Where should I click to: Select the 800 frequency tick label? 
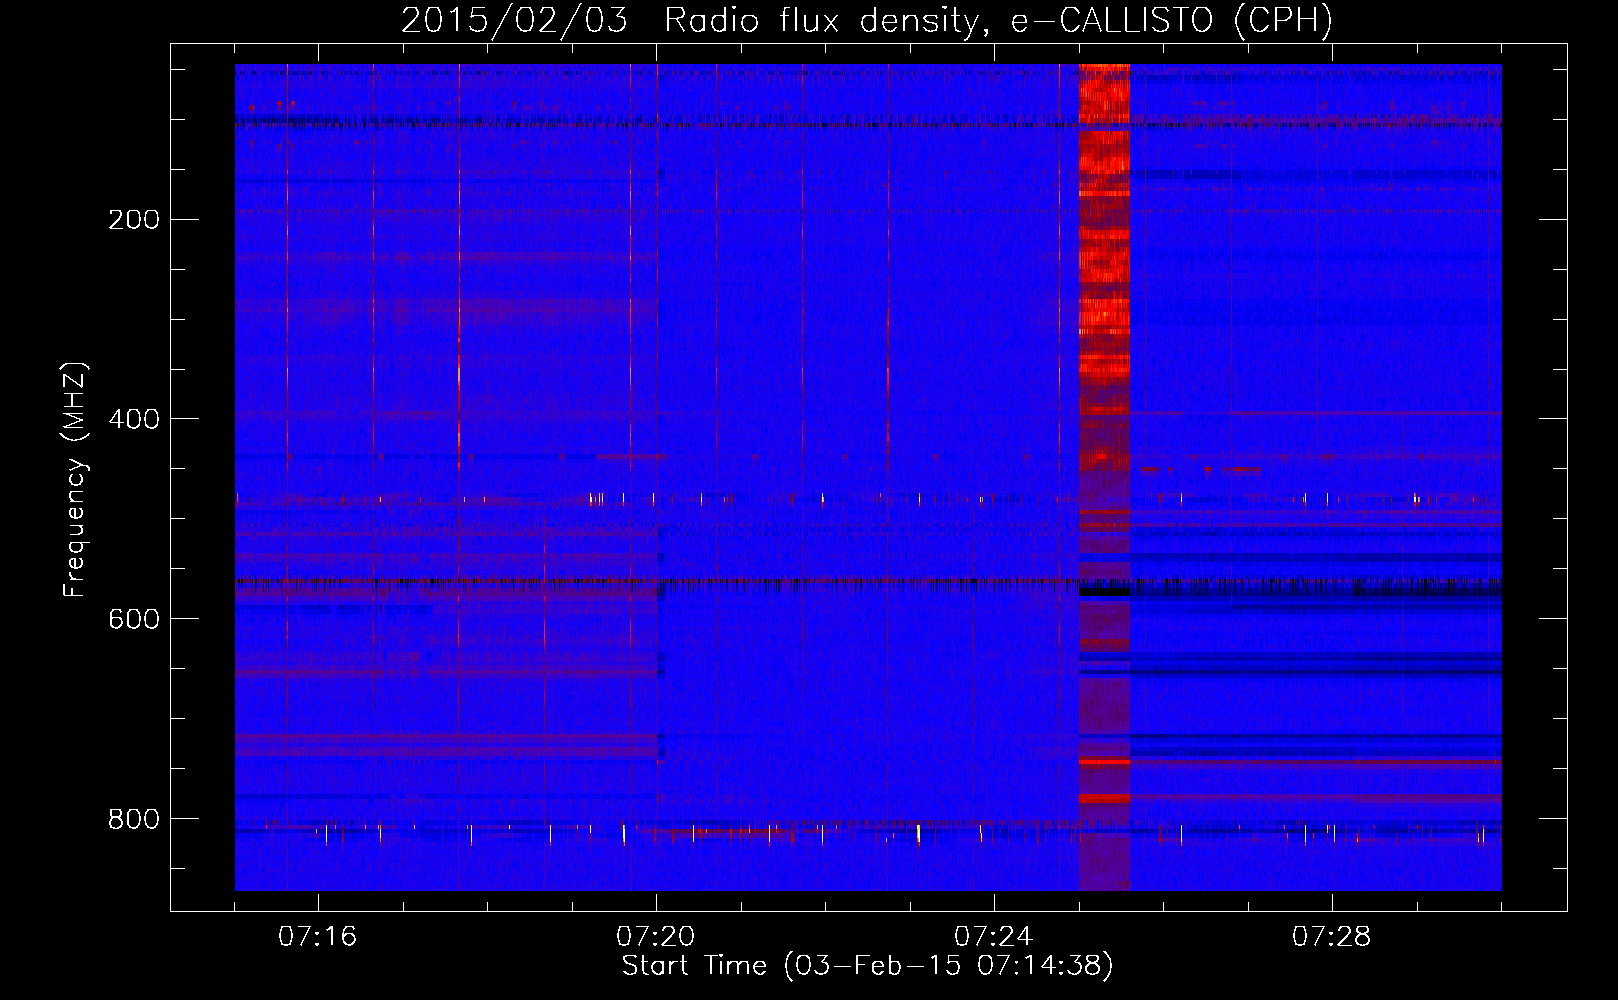click(134, 819)
